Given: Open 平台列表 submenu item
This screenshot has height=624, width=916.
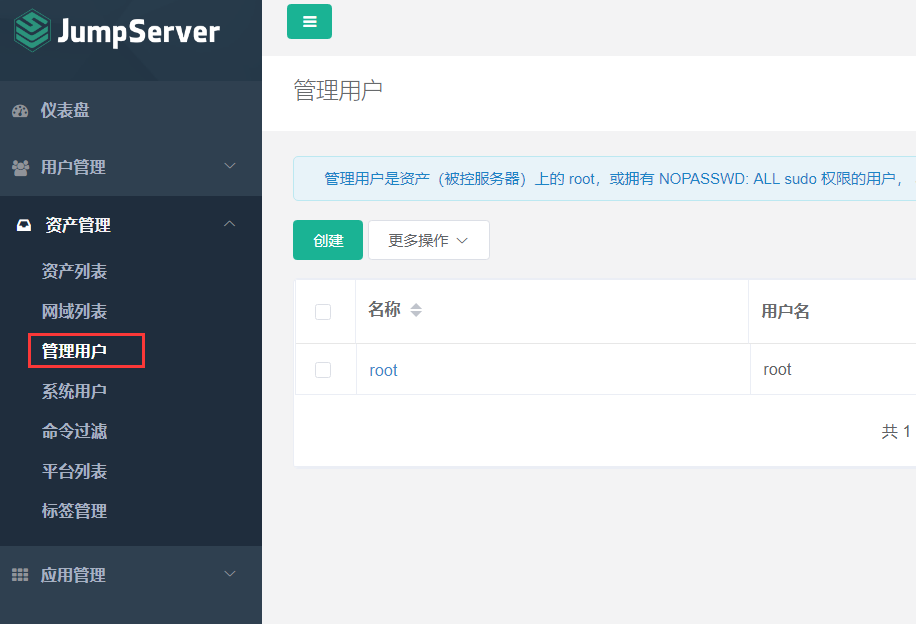Looking at the screenshot, I should (74, 471).
